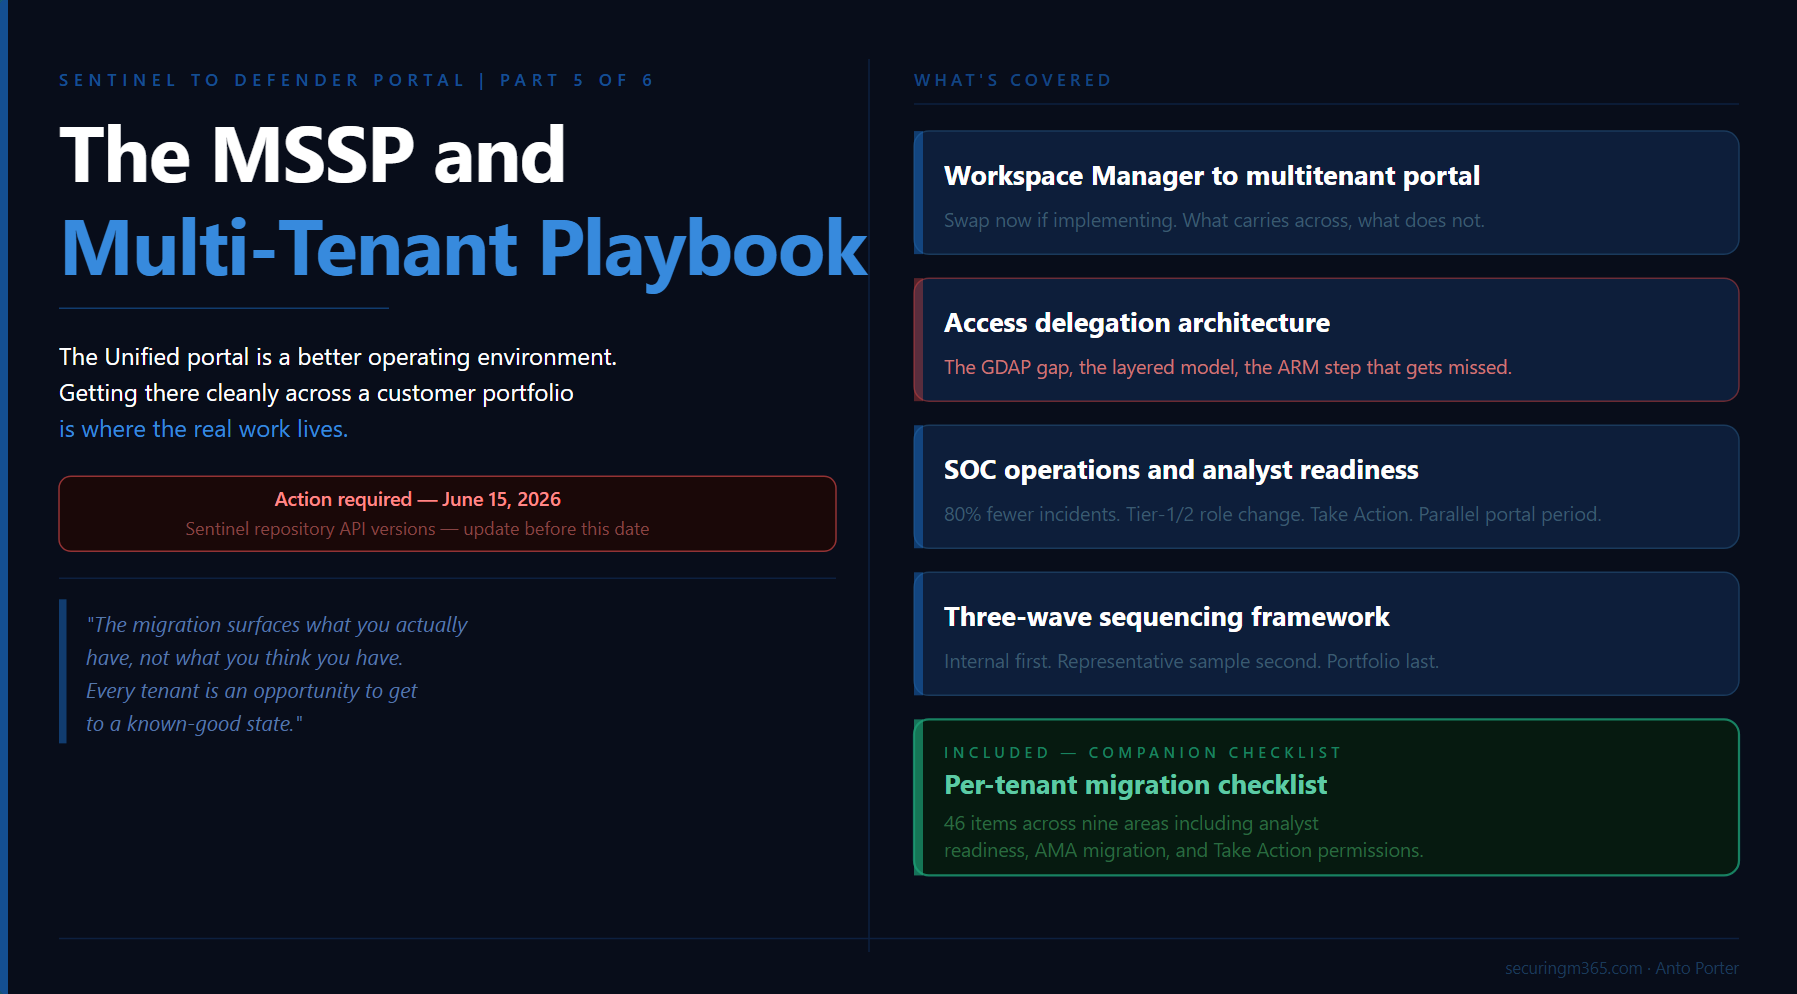
Task: Click 'Internal first. Representative sample second' description
Action: [1191, 661]
